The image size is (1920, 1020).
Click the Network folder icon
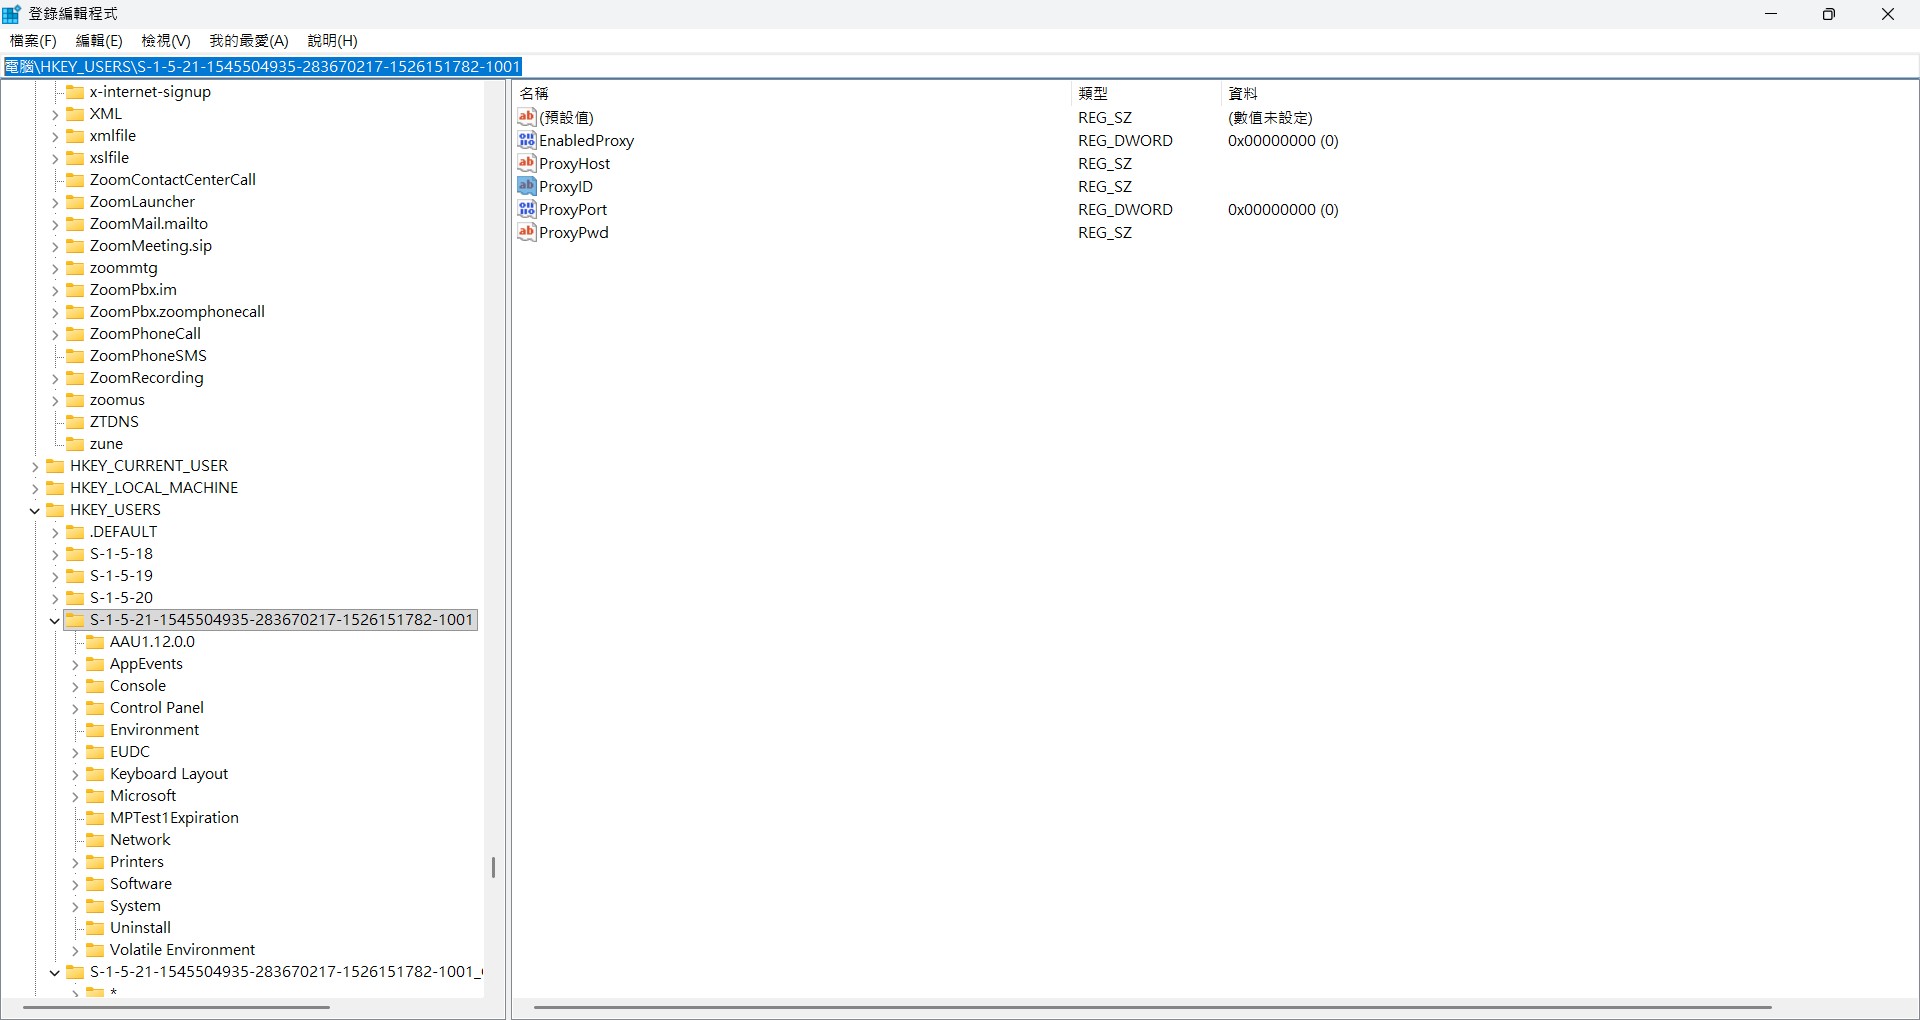point(95,839)
